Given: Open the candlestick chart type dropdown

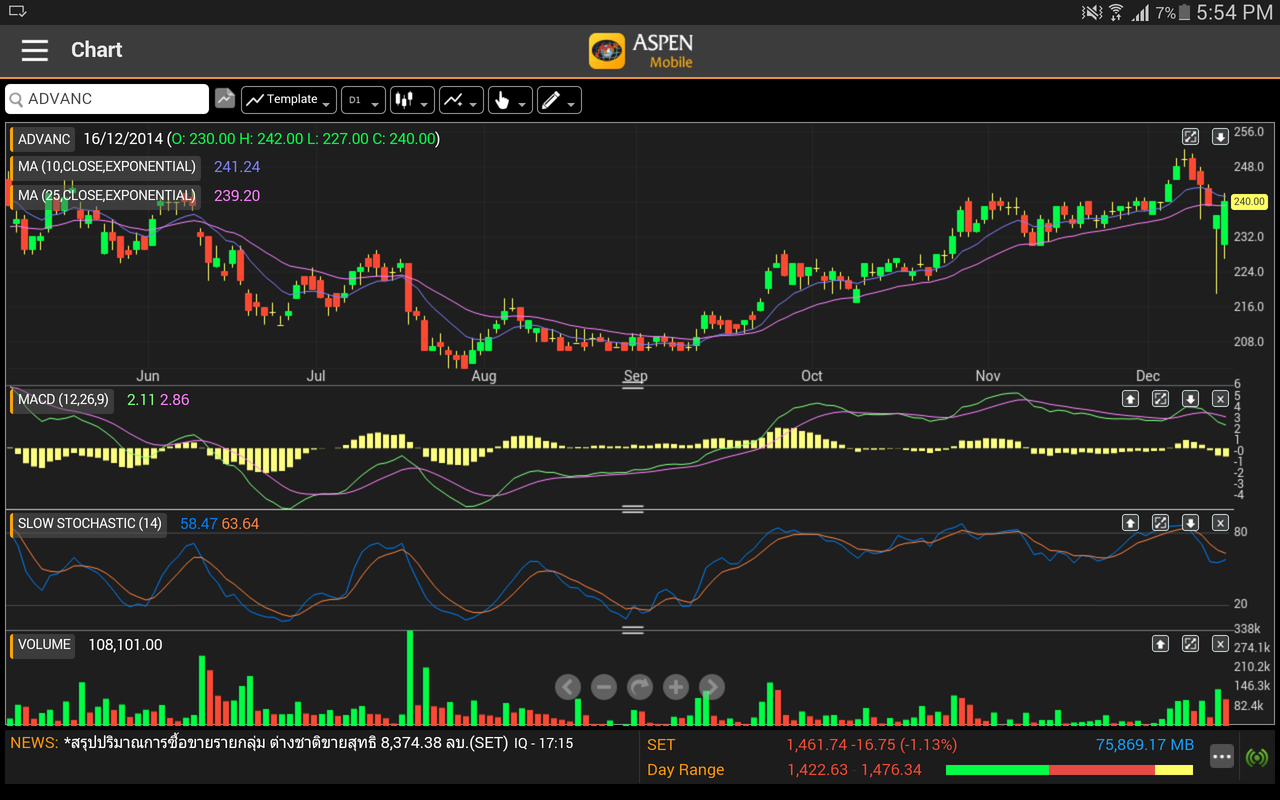Looking at the screenshot, I should pyautogui.click(x=412, y=100).
